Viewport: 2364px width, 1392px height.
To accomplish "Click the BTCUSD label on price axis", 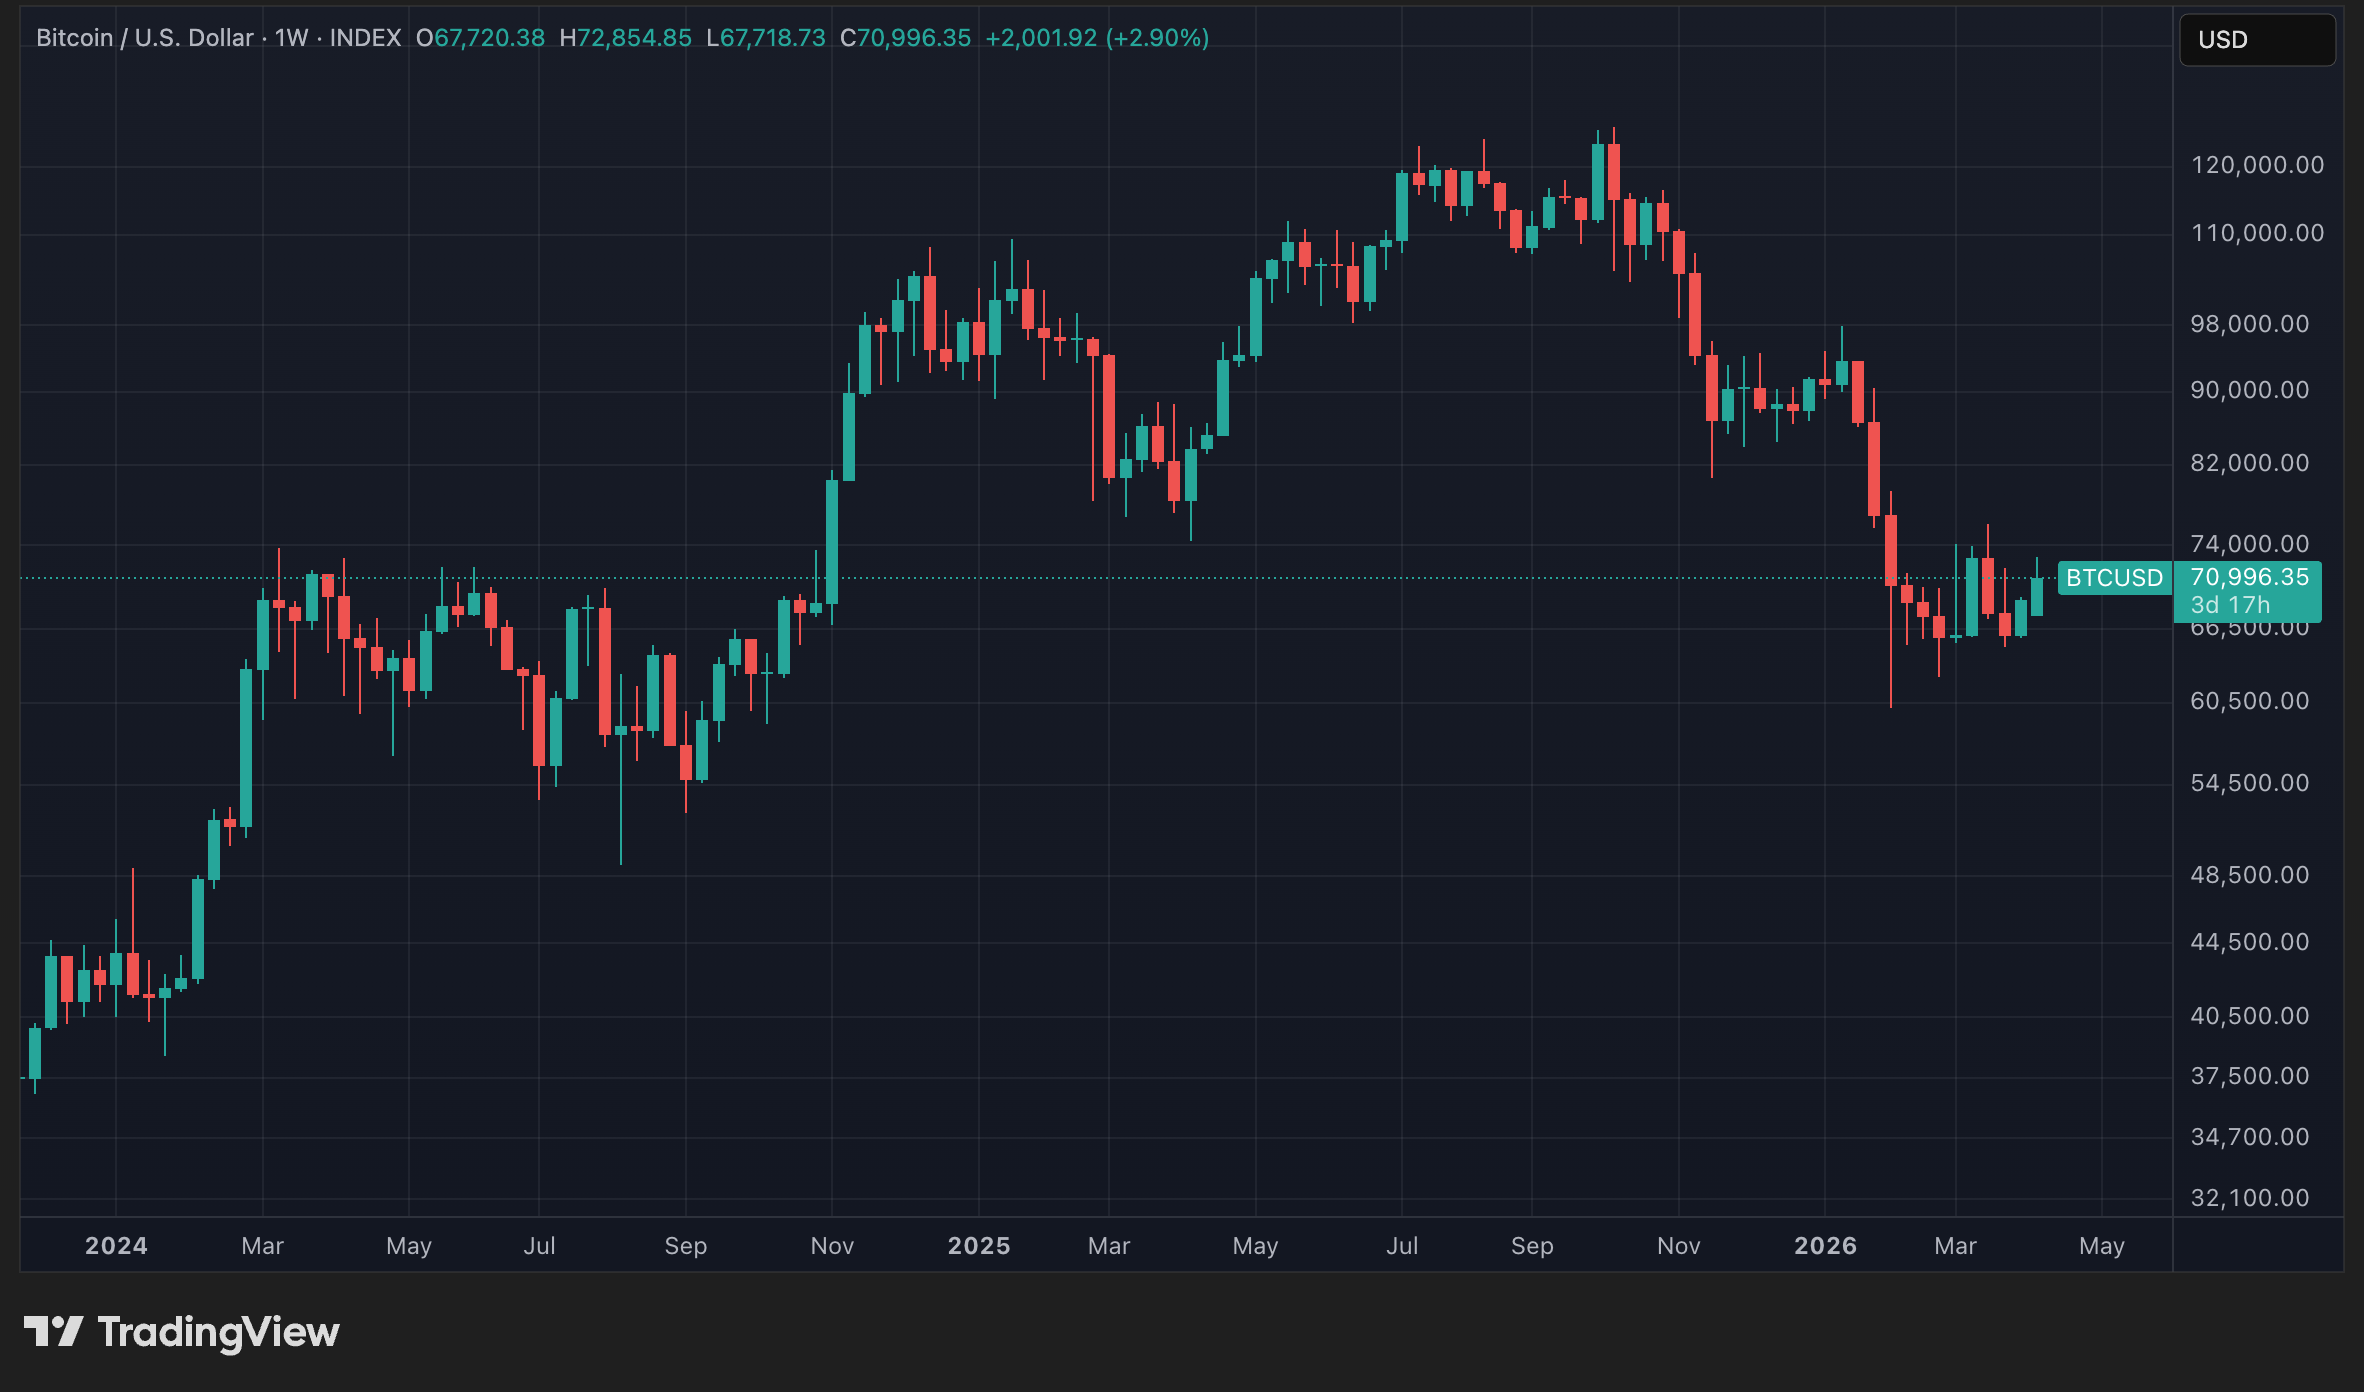I will pyautogui.click(x=2113, y=577).
